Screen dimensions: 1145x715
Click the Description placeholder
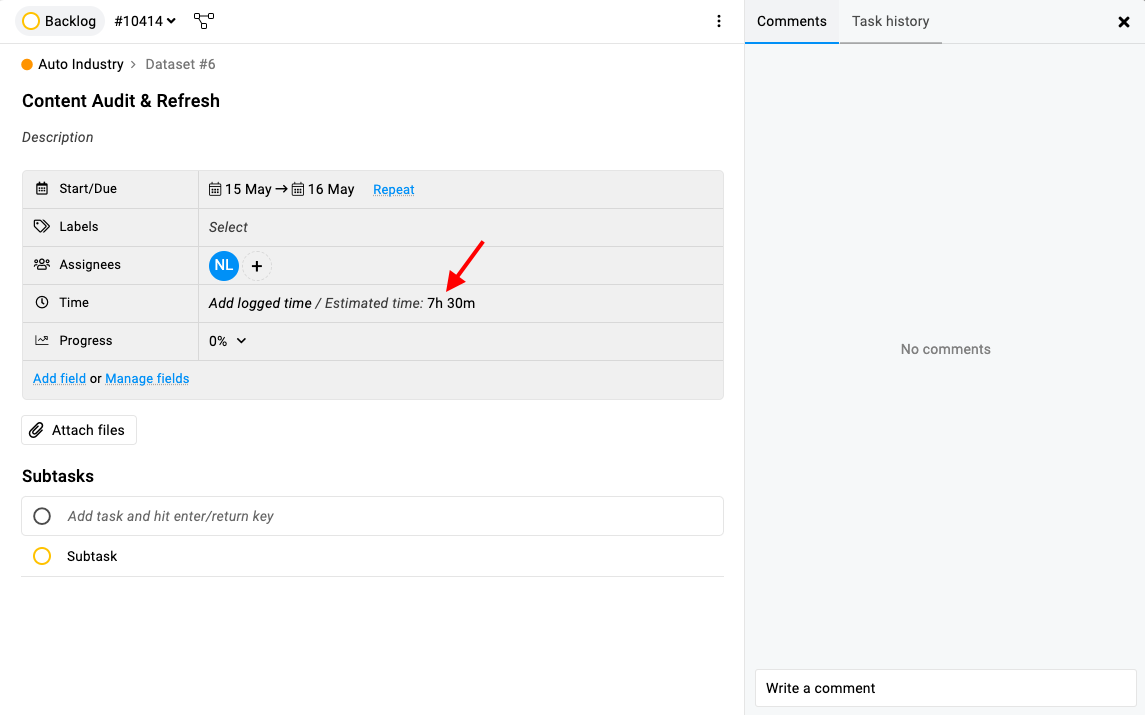(x=58, y=137)
